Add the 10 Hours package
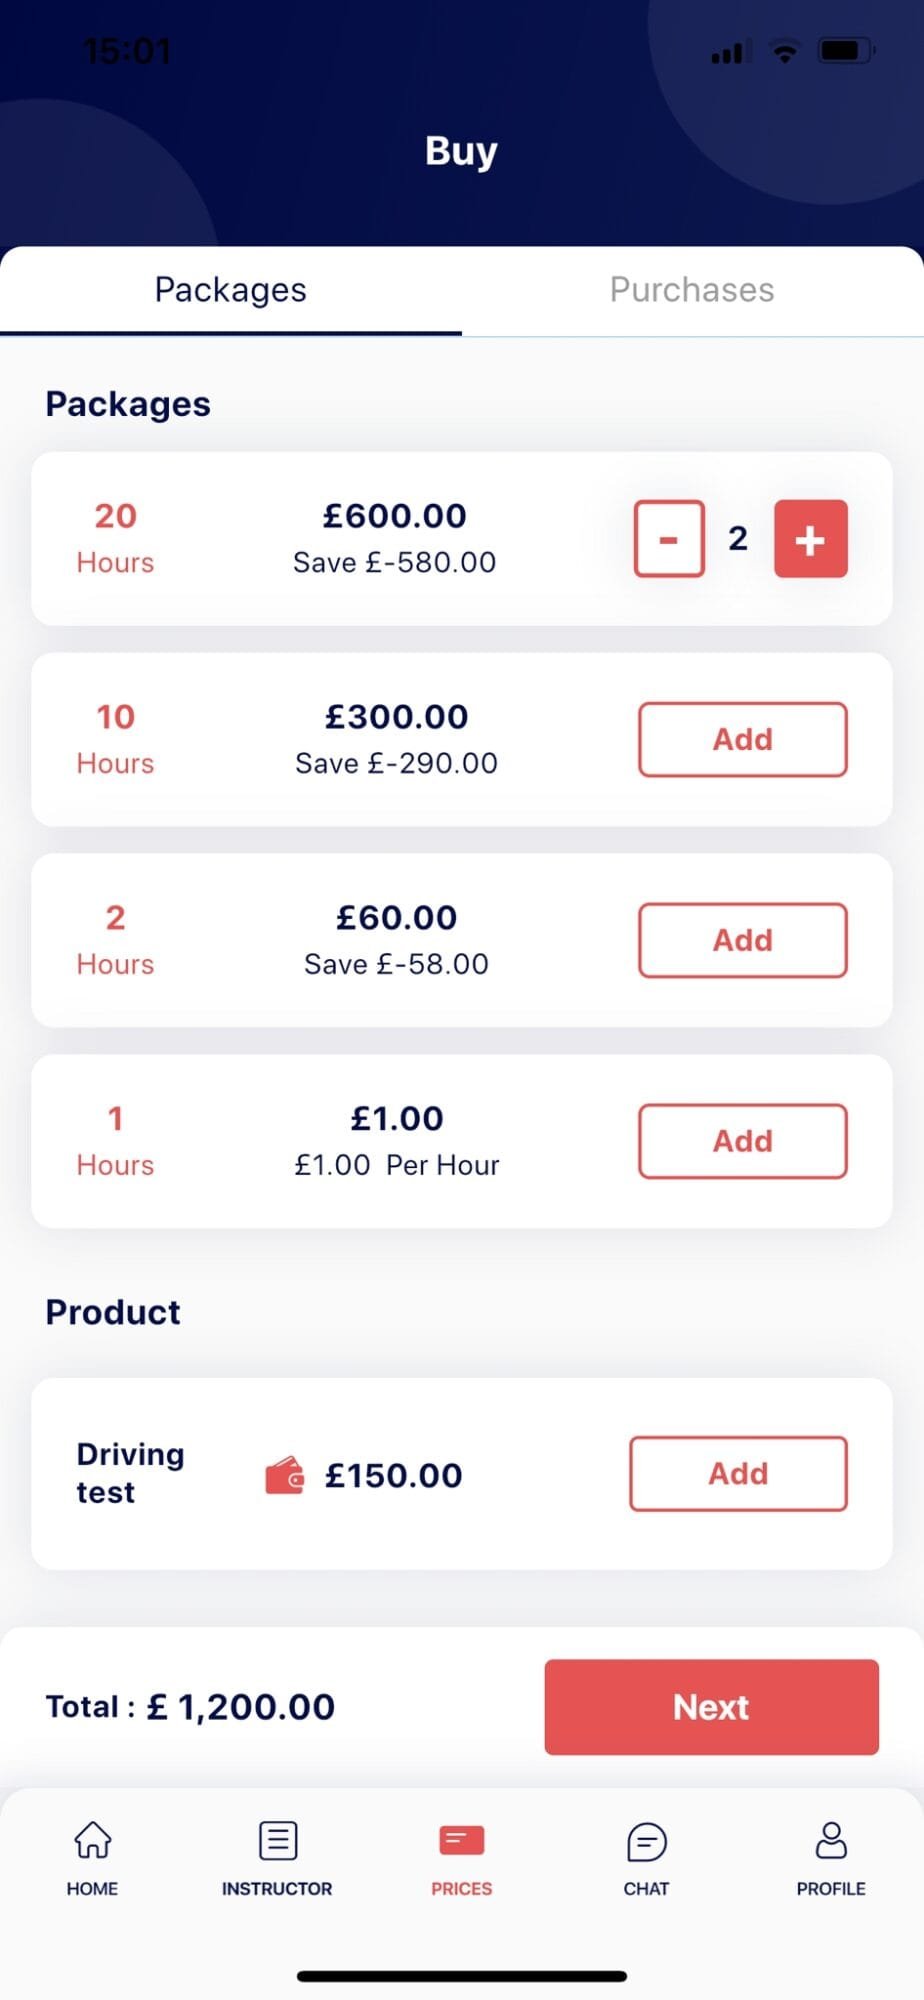 742,739
